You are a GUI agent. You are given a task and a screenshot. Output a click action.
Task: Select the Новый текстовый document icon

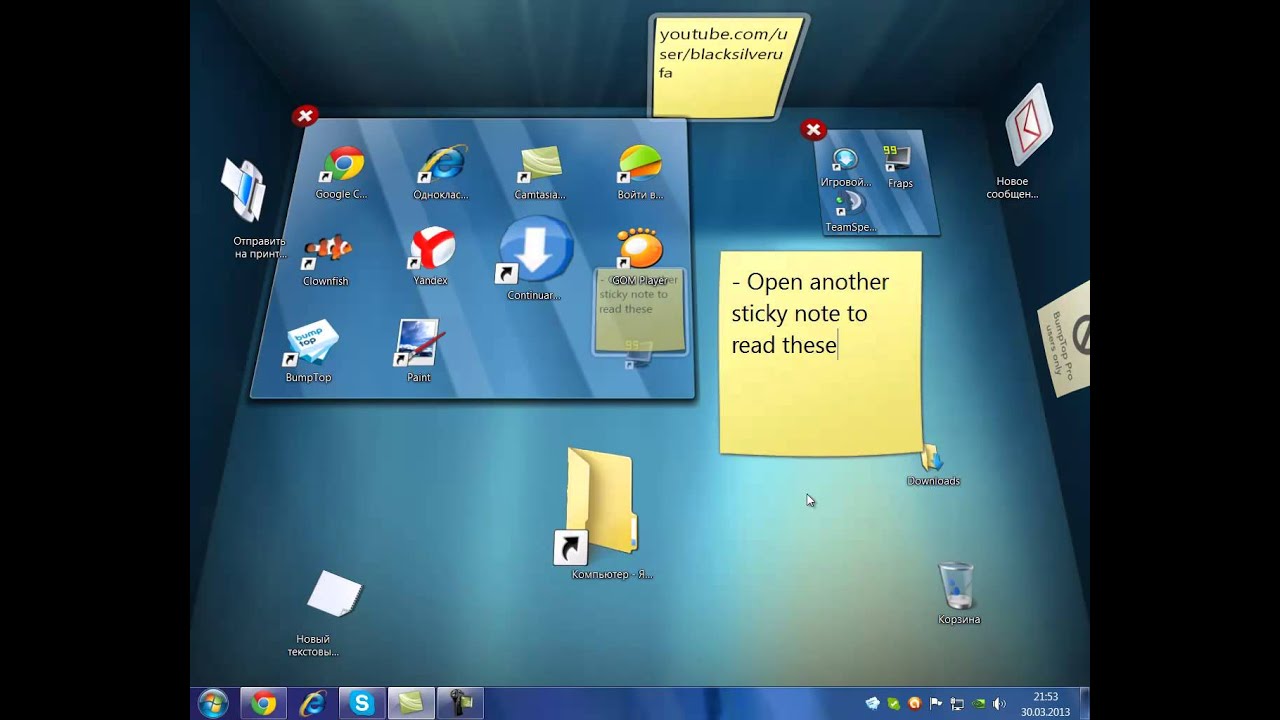pyautogui.click(x=333, y=594)
